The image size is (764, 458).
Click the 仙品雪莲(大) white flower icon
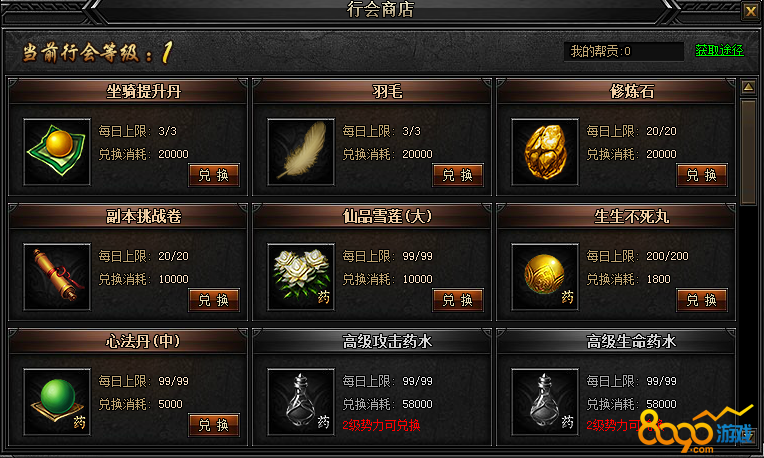pyautogui.click(x=301, y=277)
